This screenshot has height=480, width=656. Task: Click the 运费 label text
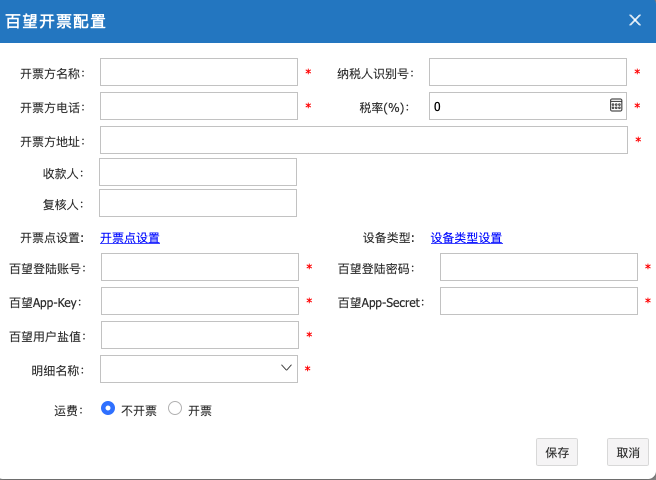69,411
